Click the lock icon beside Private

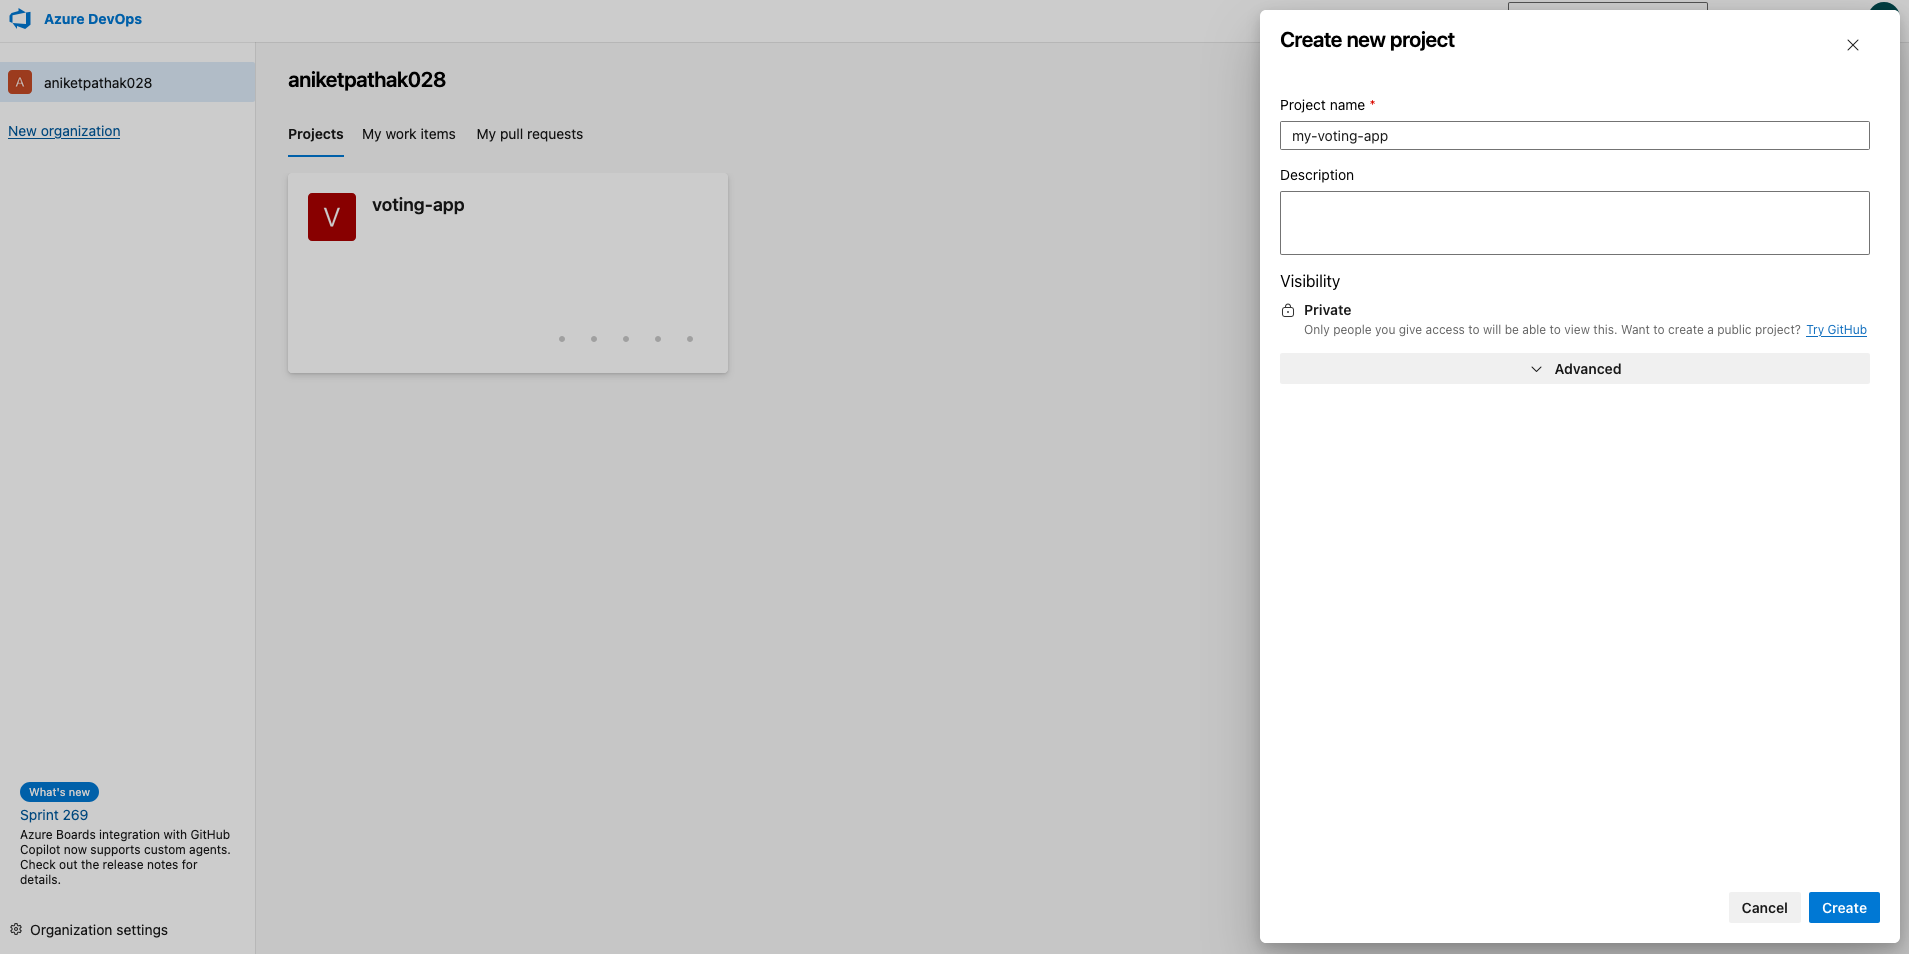(x=1288, y=311)
